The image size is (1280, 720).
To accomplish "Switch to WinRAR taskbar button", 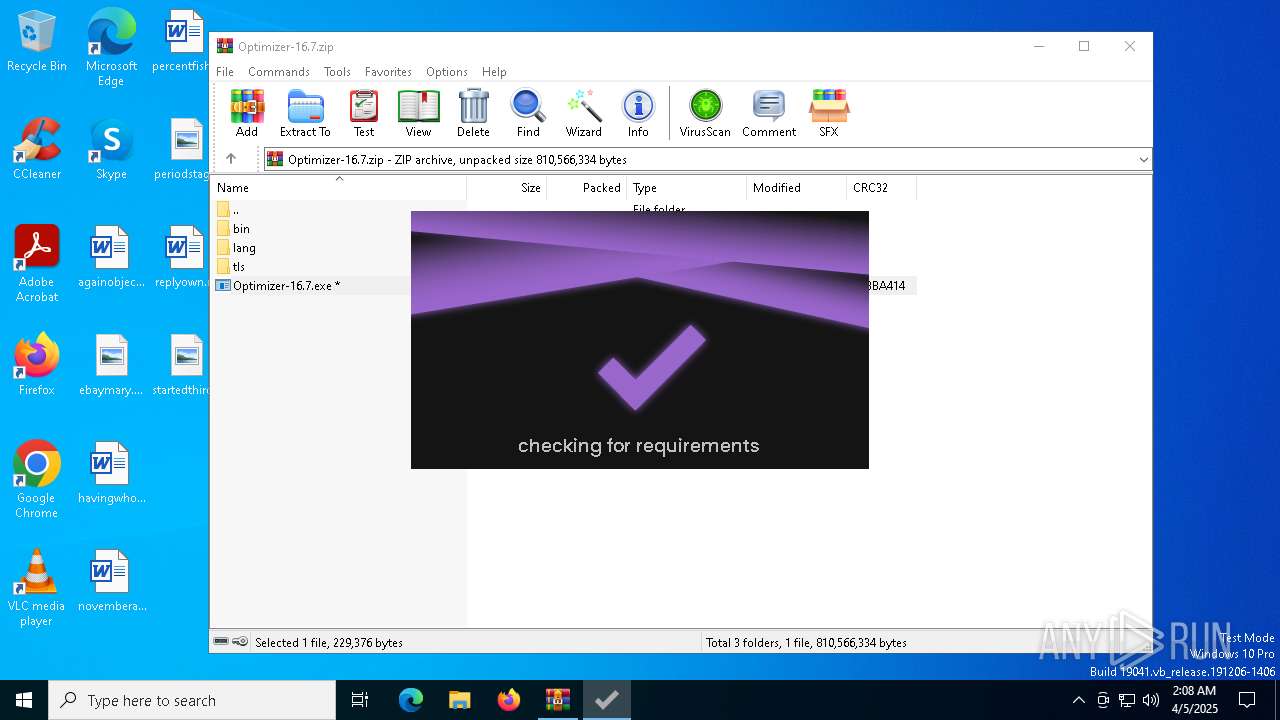I will click(x=558, y=700).
